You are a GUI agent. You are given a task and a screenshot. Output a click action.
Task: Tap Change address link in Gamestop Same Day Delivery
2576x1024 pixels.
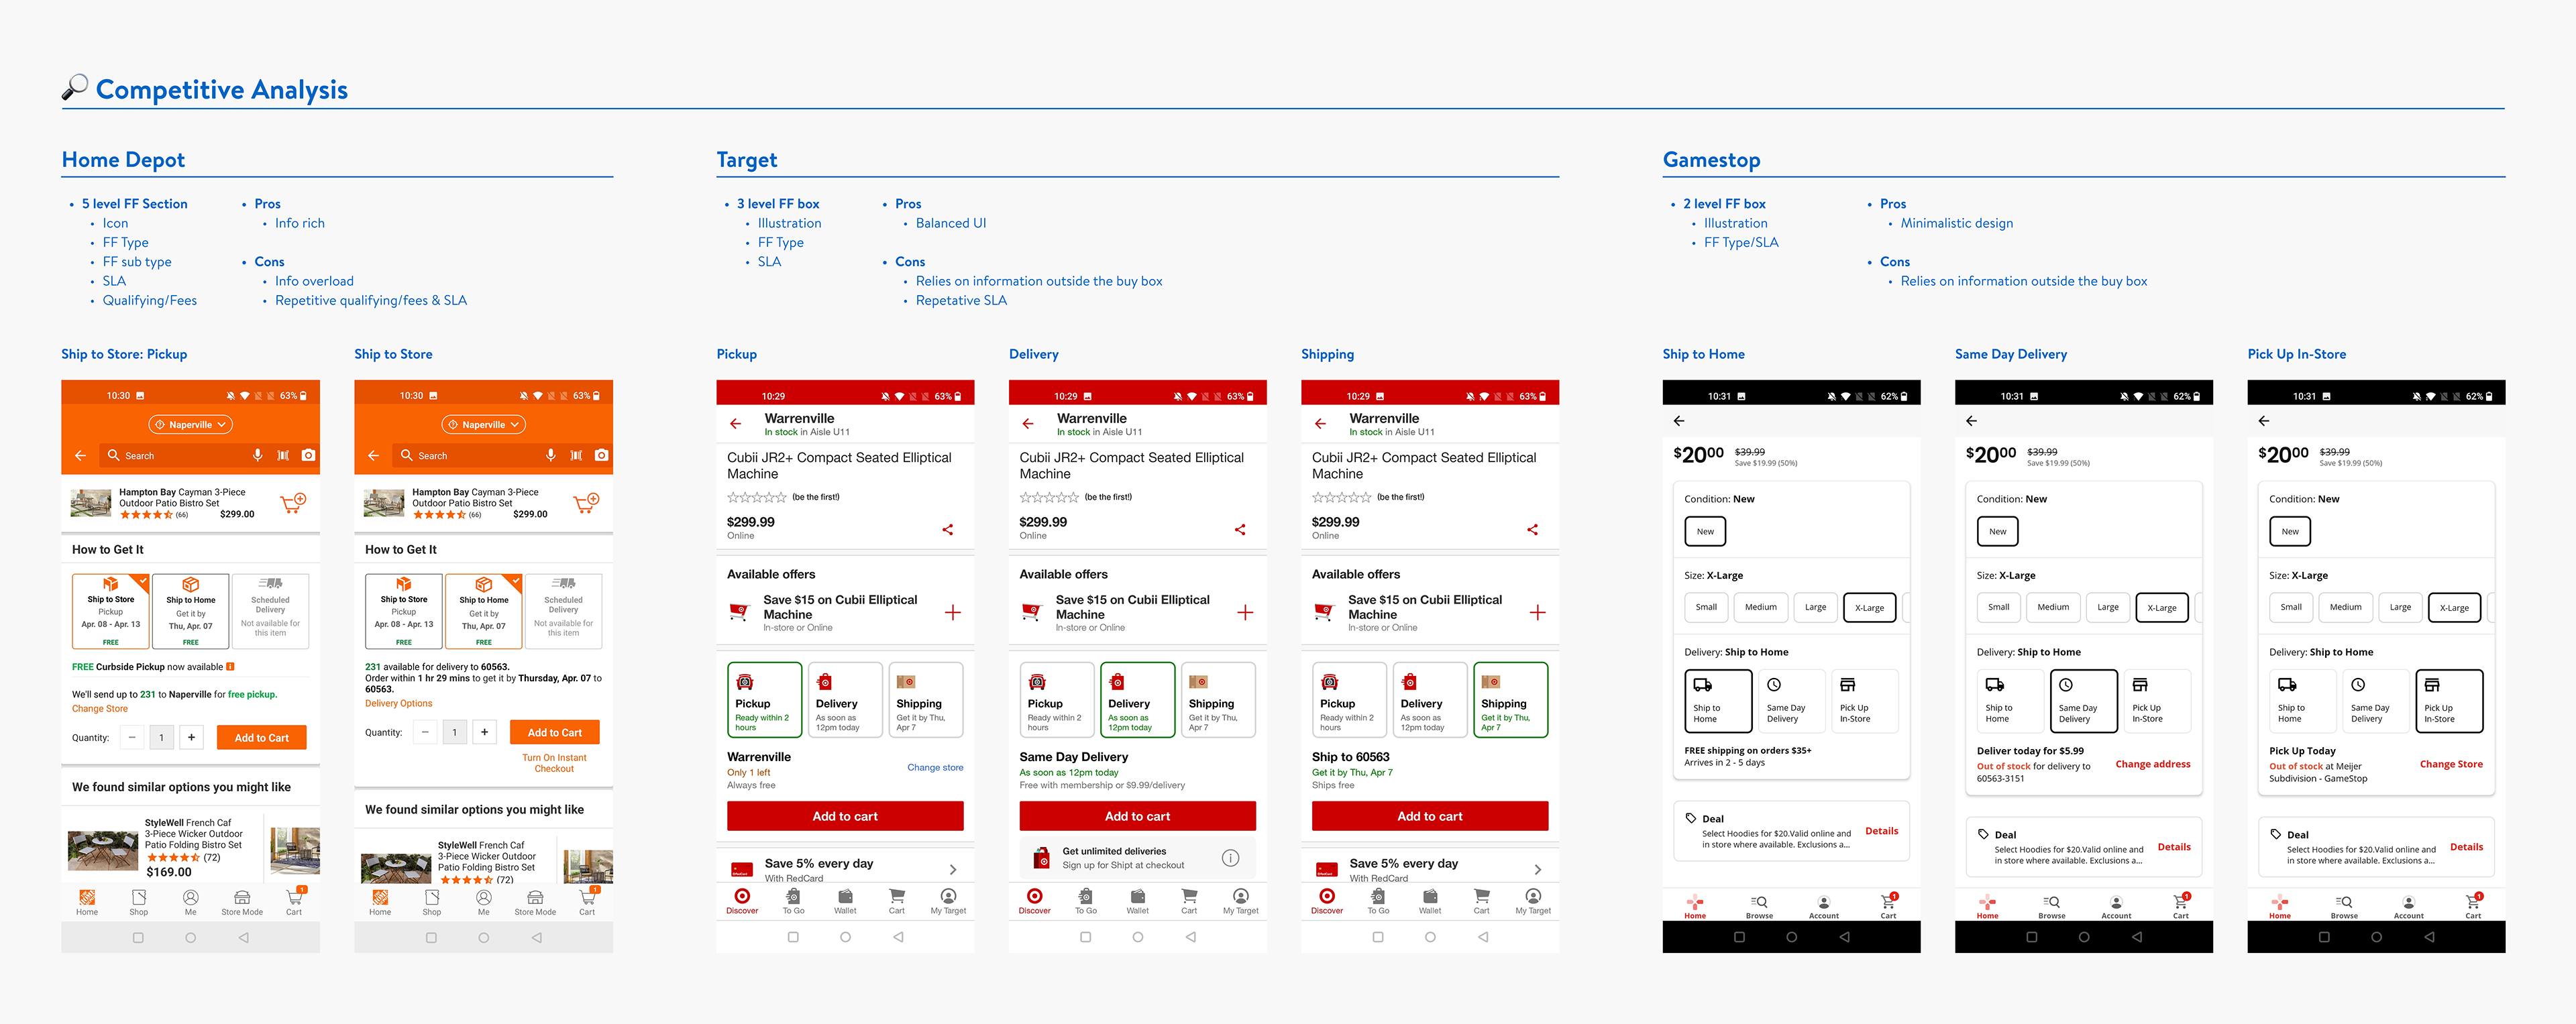tap(2153, 764)
